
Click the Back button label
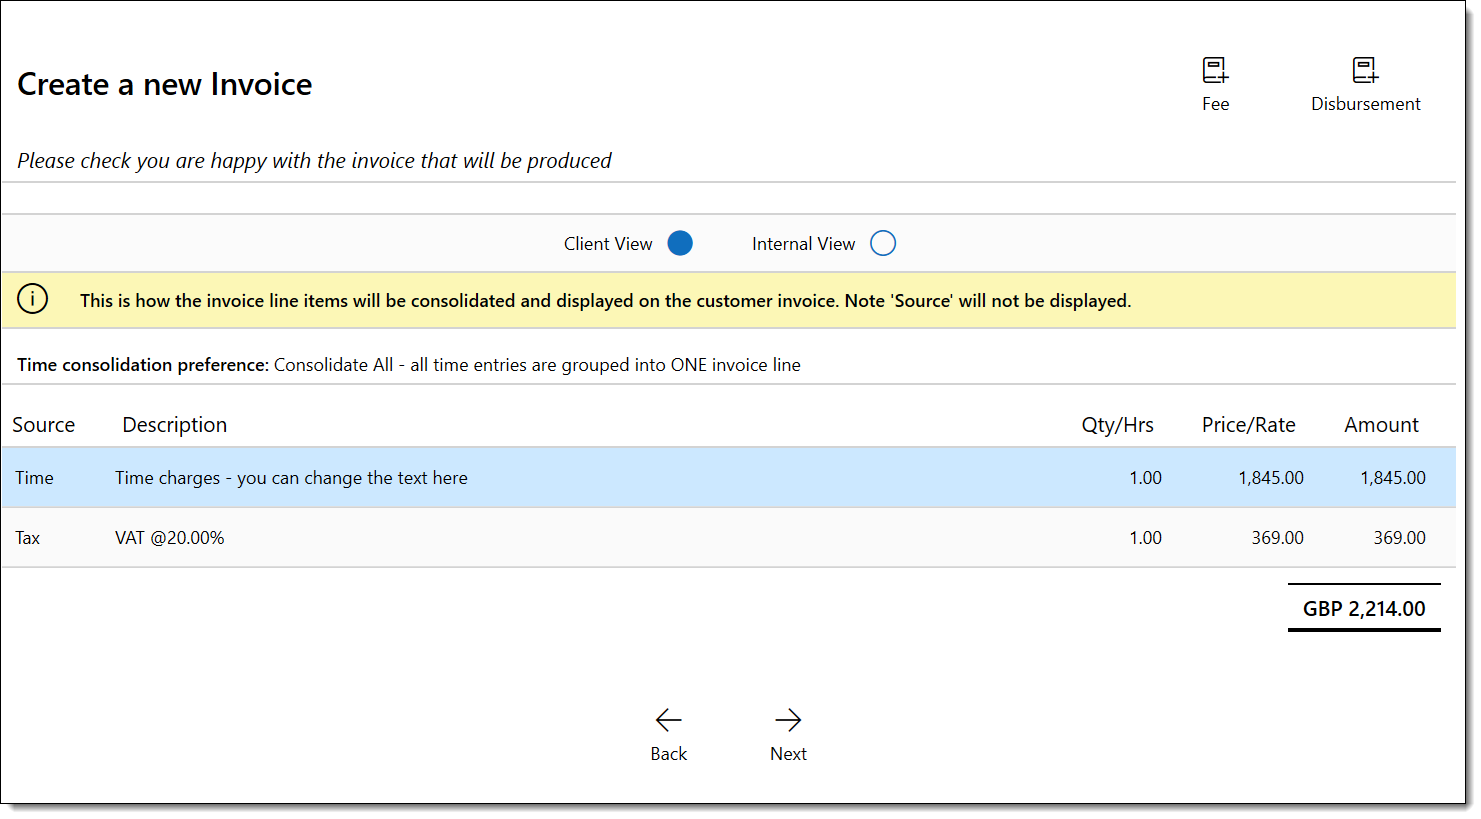pos(668,753)
